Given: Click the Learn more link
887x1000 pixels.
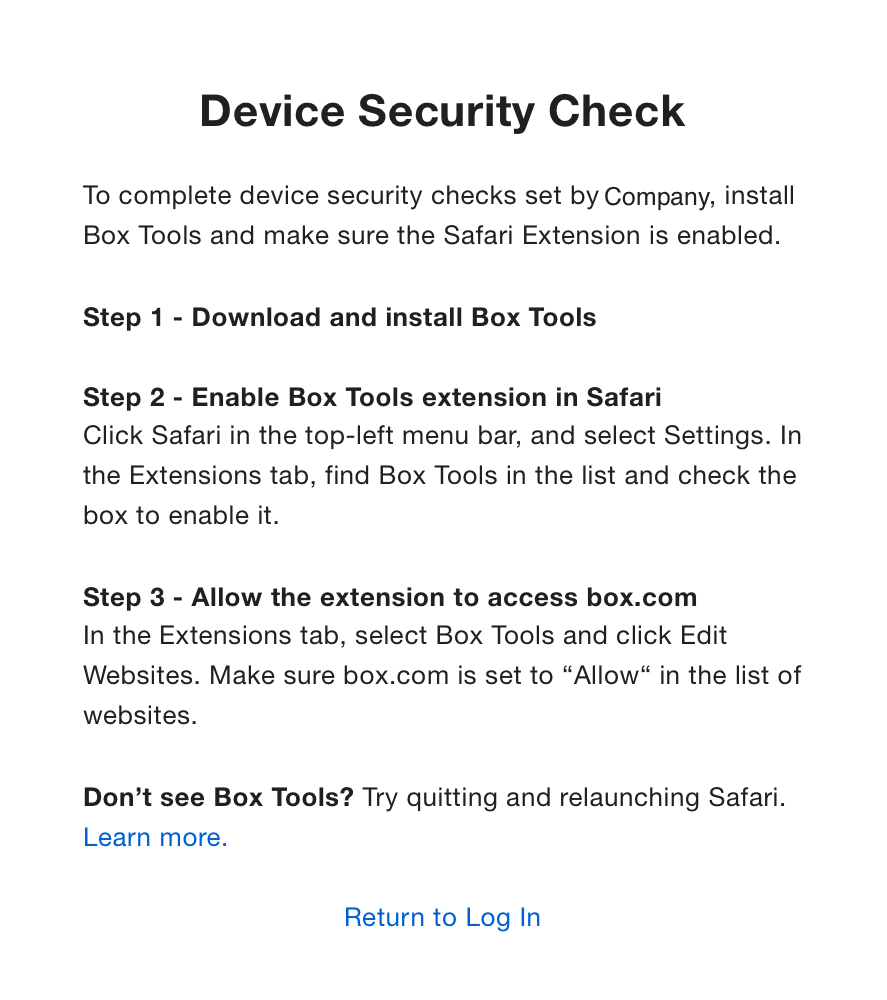Looking at the screenshot, I should [x=155, y=837].
